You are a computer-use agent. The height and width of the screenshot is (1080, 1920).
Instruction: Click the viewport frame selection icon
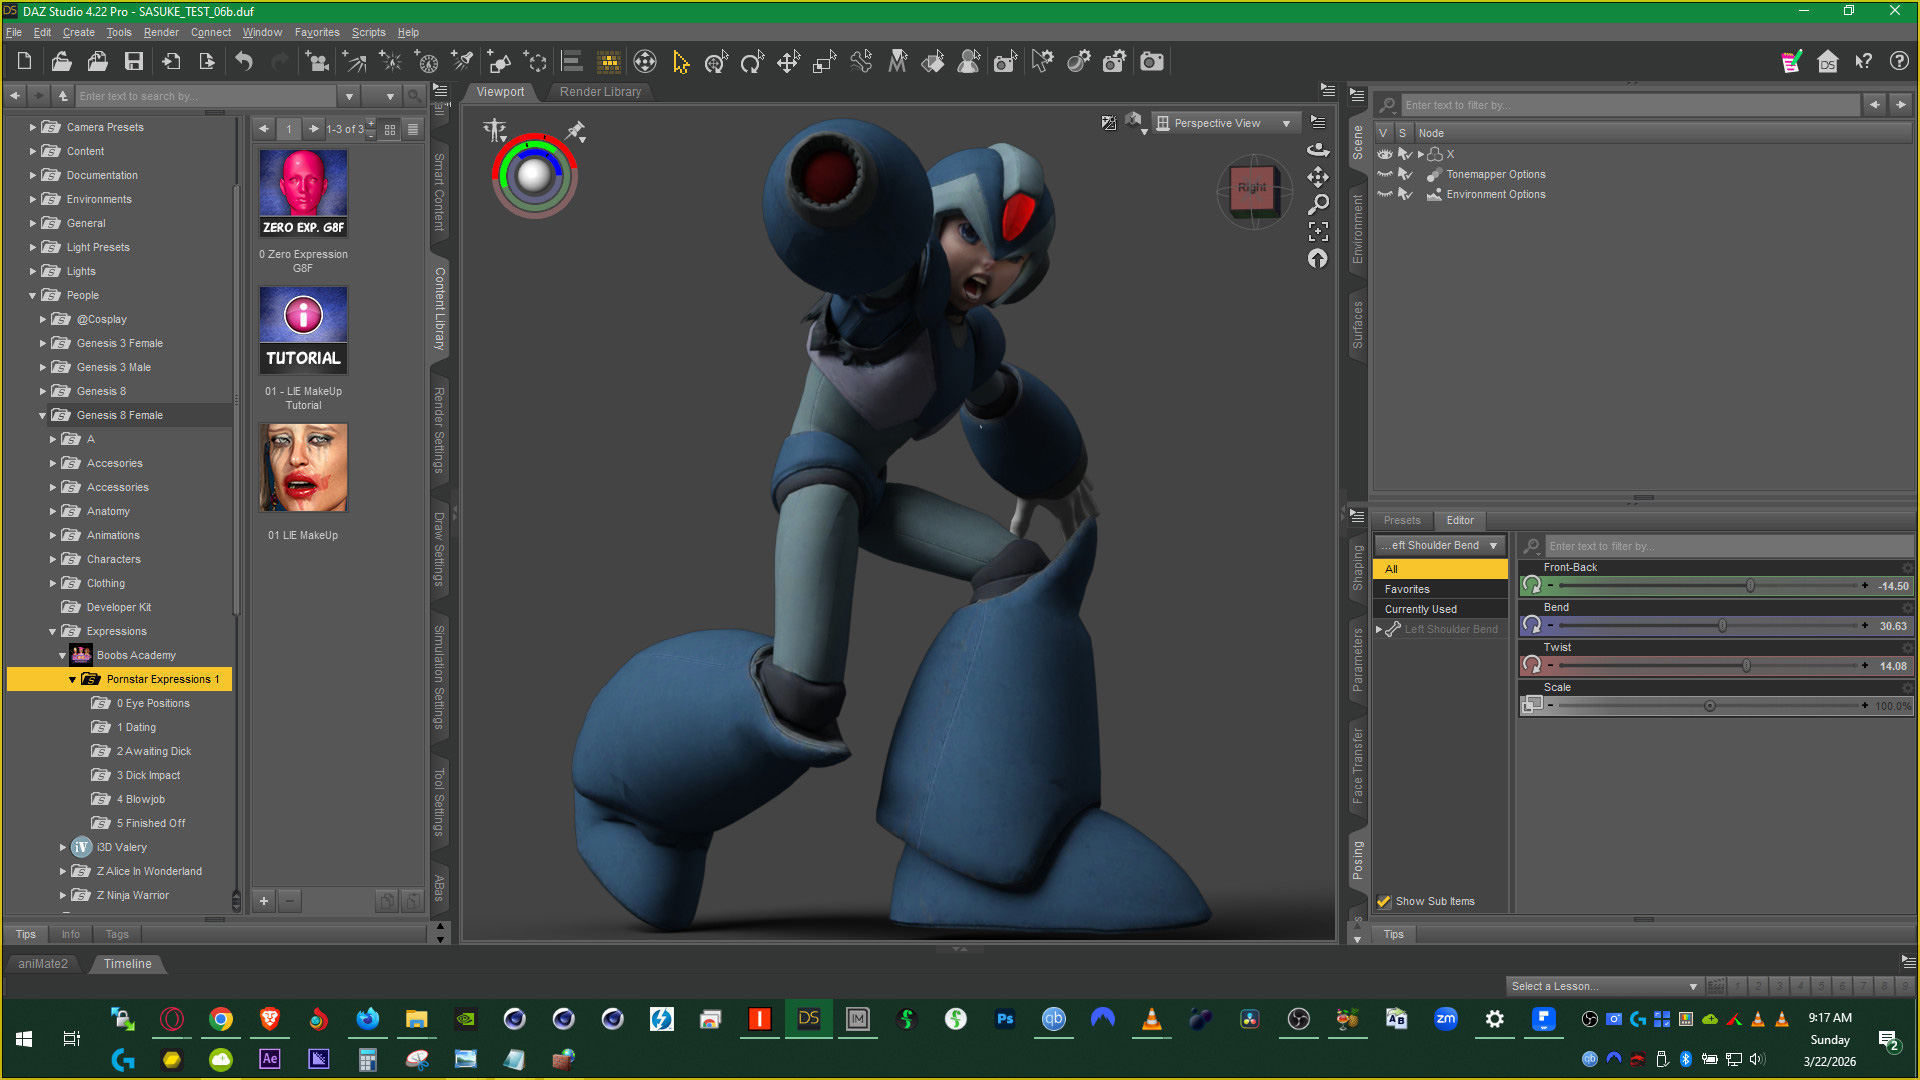pyautogui.click(x=1318, y=231)
